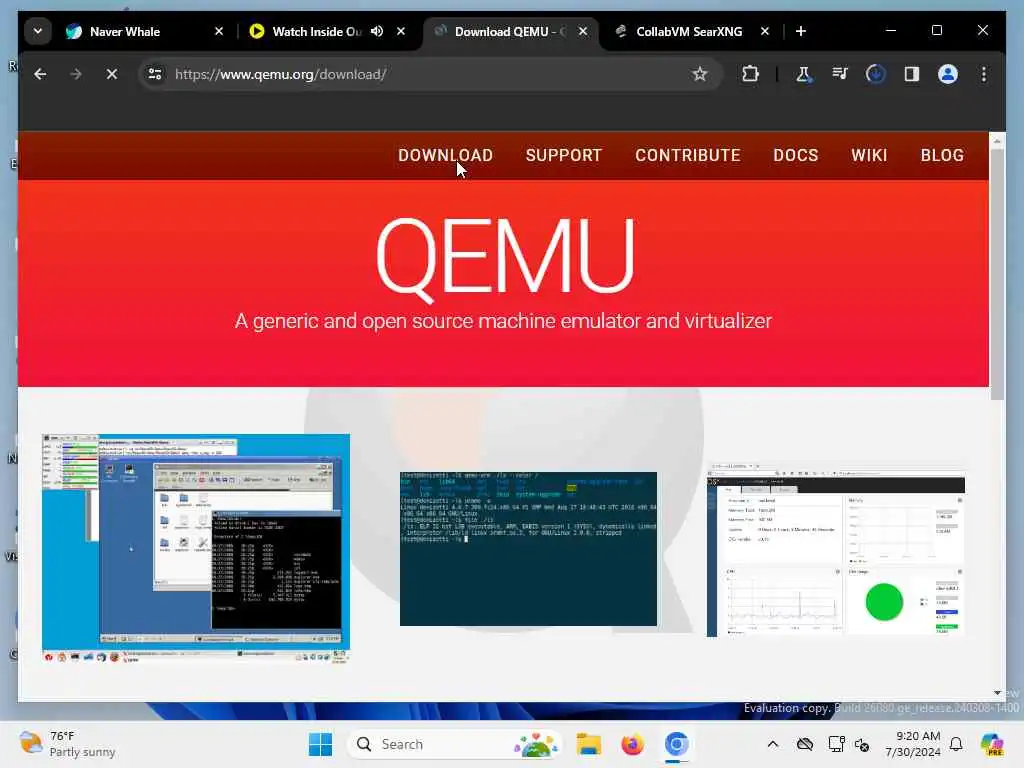The height and width of the screenshot is (768, 1024).
Task: Click the page vertical scrollbar thumb
Action: coord(997,274)
